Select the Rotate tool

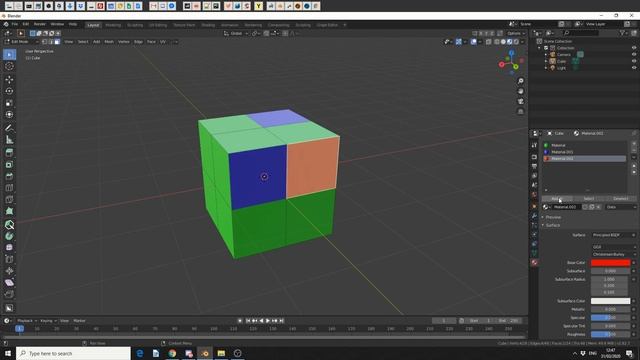(9, 91)
